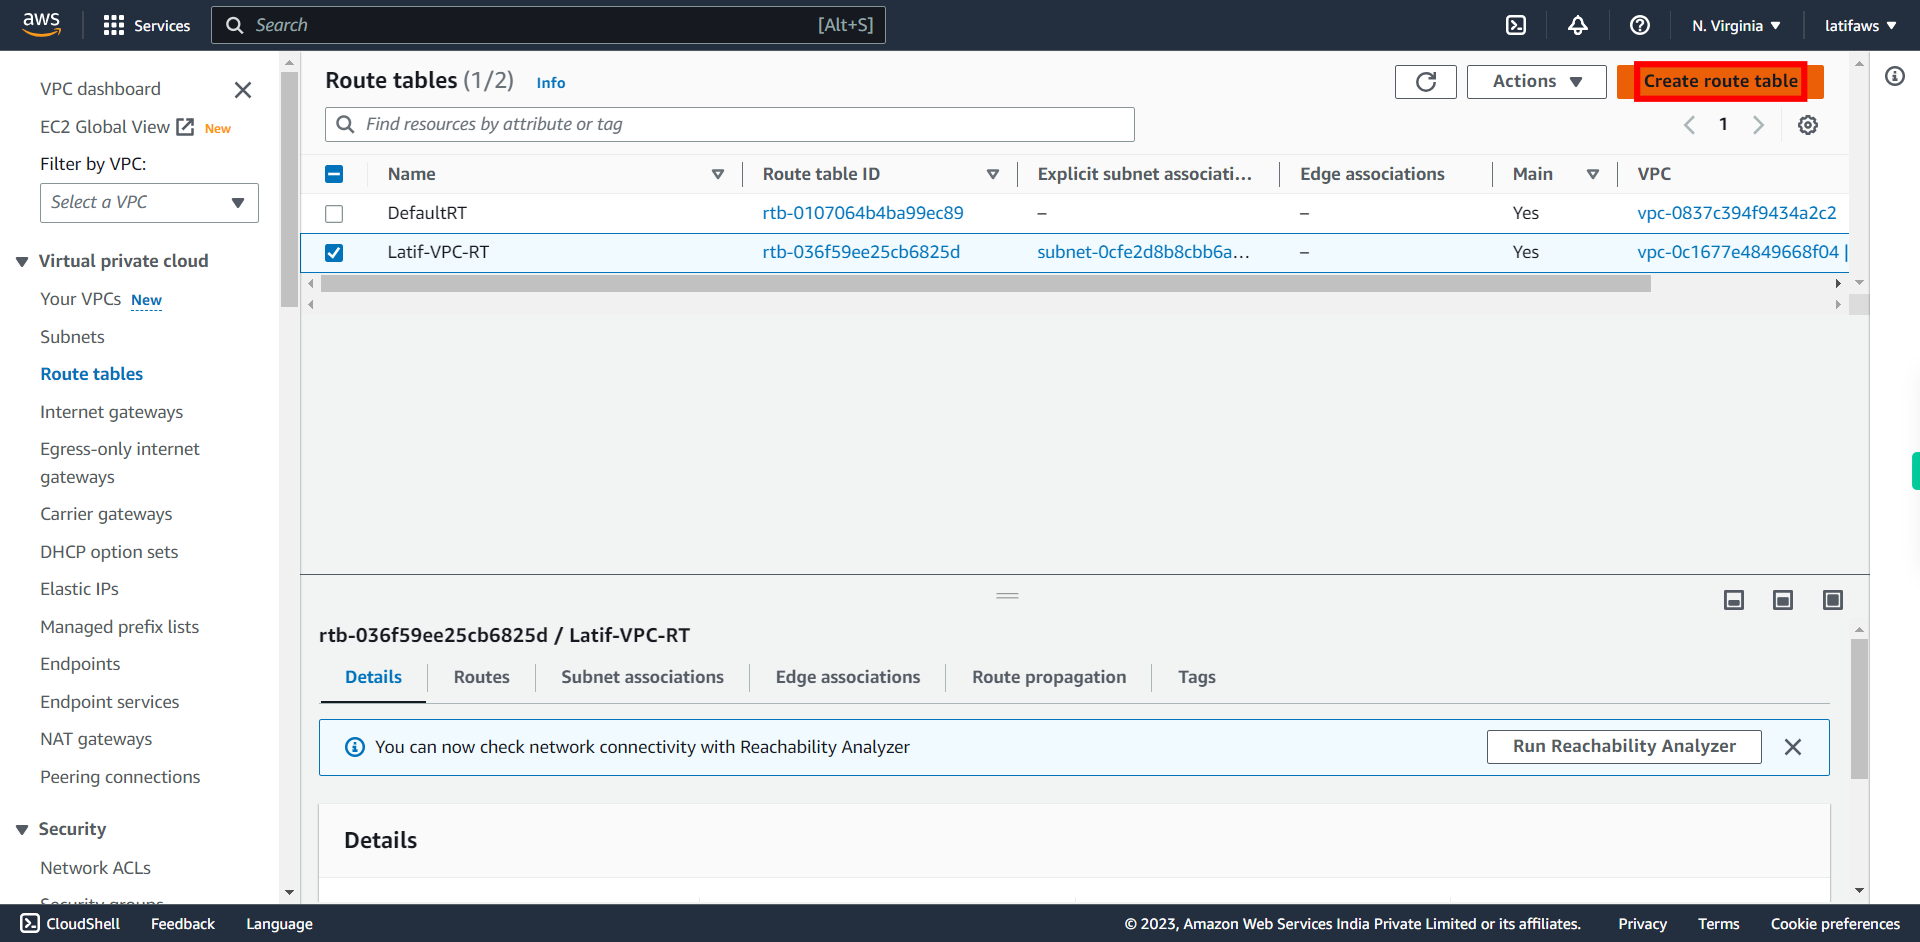The width and height of the screenshot is (1920, 942).
Task: Switch to the Details tab
Action: click(x=373, y=677)
